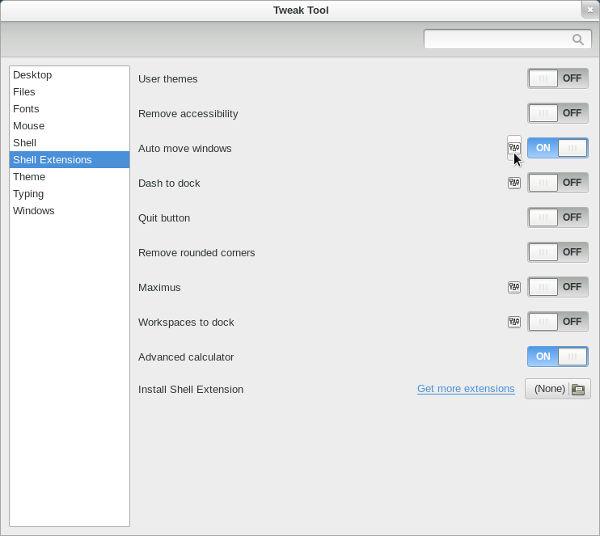Open the (None) extension file chooser
Image resolution: width=600 pixels, height=536 pixels.
[558, 389]
